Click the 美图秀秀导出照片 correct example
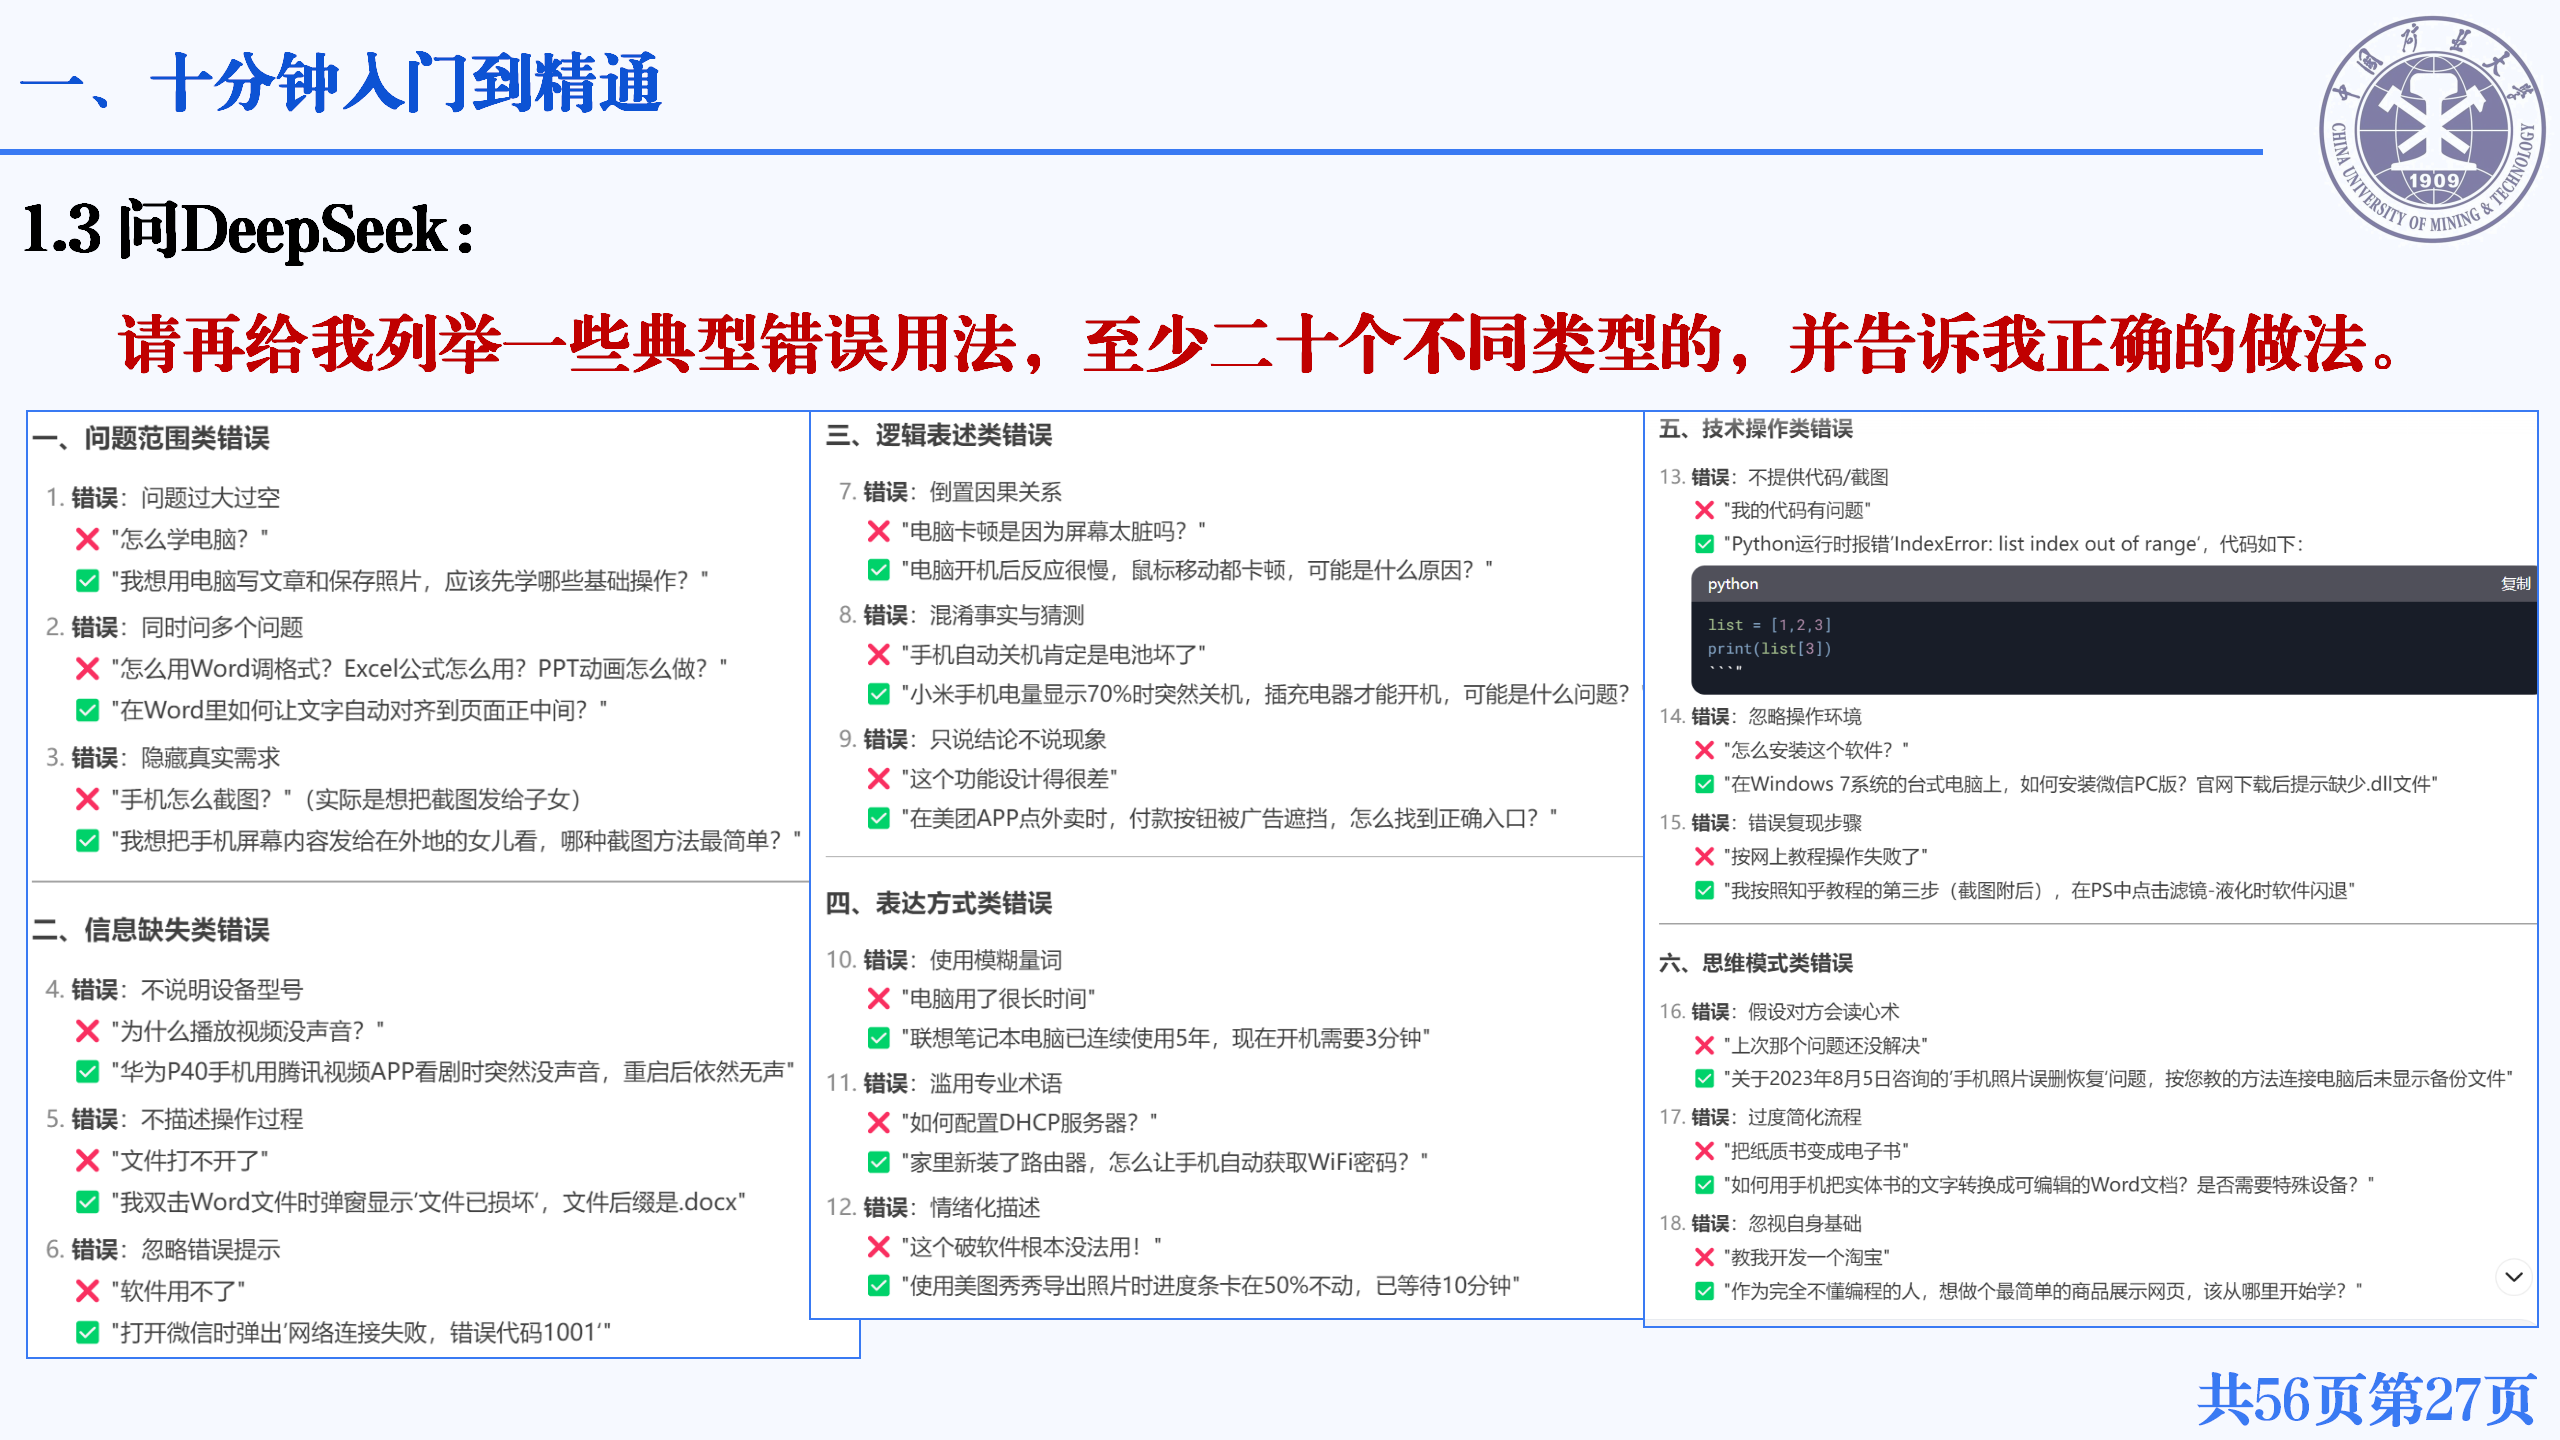This screenshot has height=1440, width=2560. (1210, 1286)
